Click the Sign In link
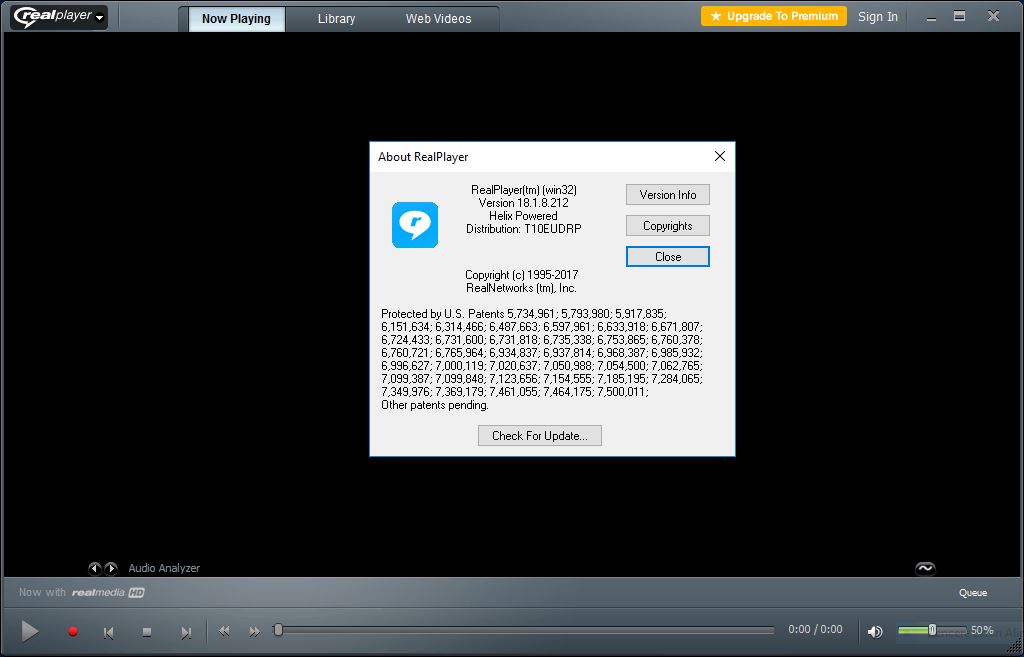 pos(878,17)
